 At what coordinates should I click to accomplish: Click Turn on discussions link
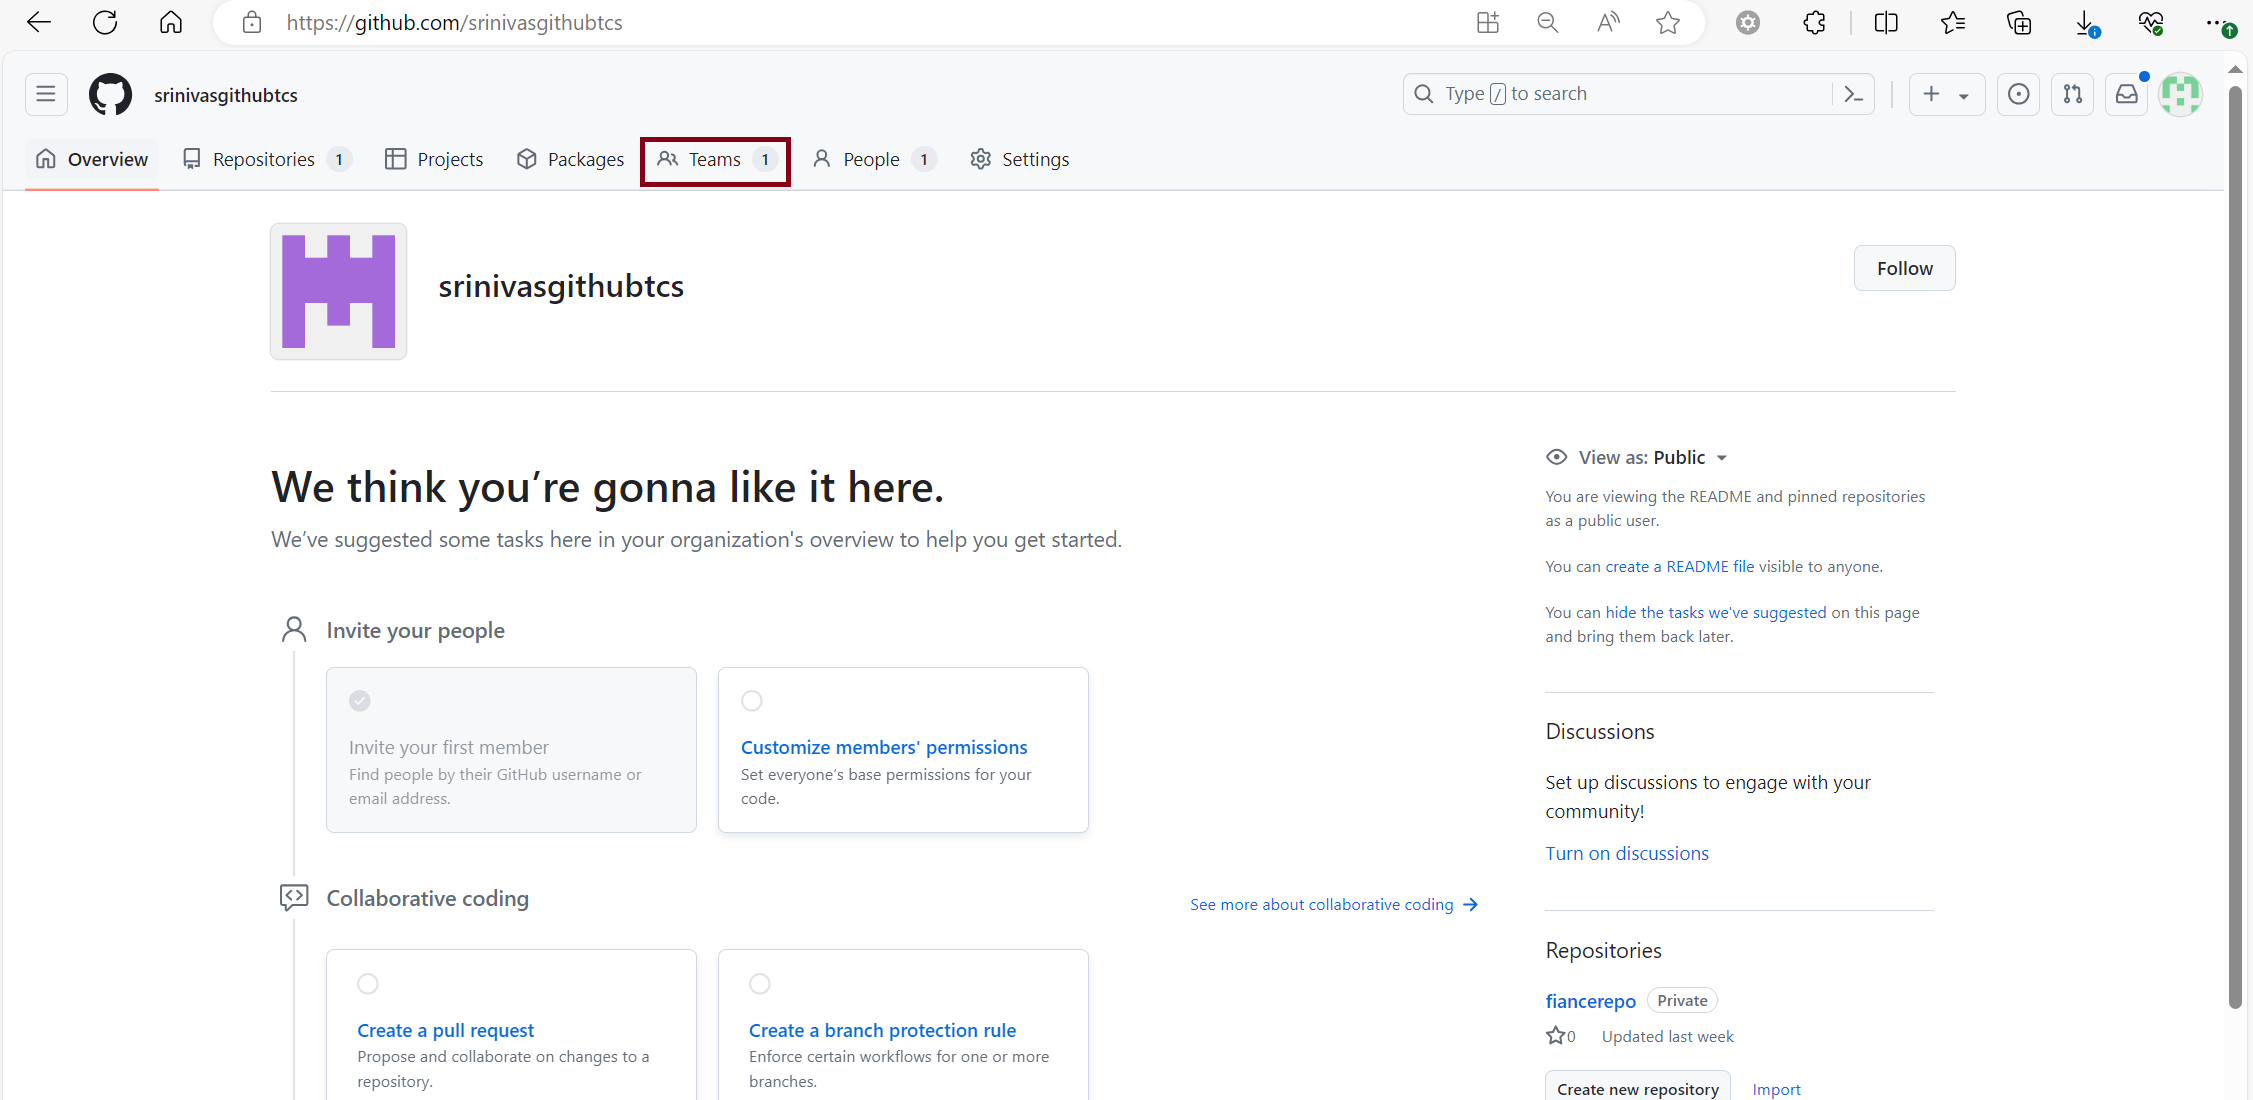[x=1627, y=853]
